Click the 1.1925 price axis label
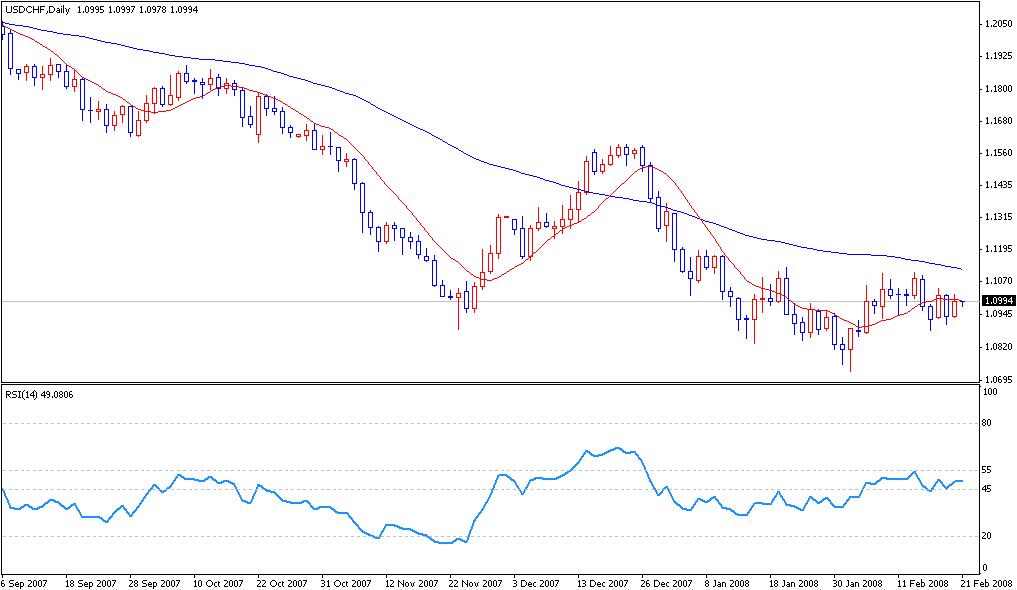Image resolution: width=1017 pixels, height=590 pixels. click(998, 56)
